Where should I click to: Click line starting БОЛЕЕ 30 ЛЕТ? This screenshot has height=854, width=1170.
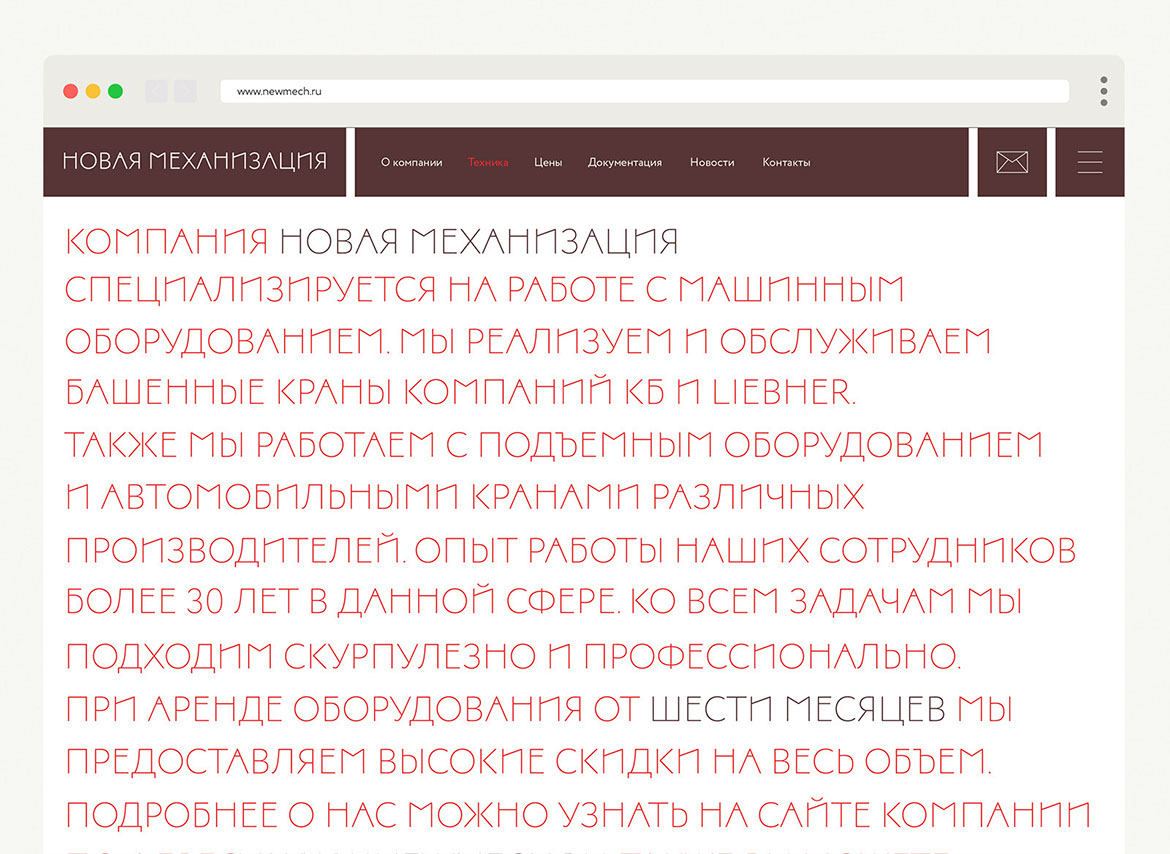point(544,601)
